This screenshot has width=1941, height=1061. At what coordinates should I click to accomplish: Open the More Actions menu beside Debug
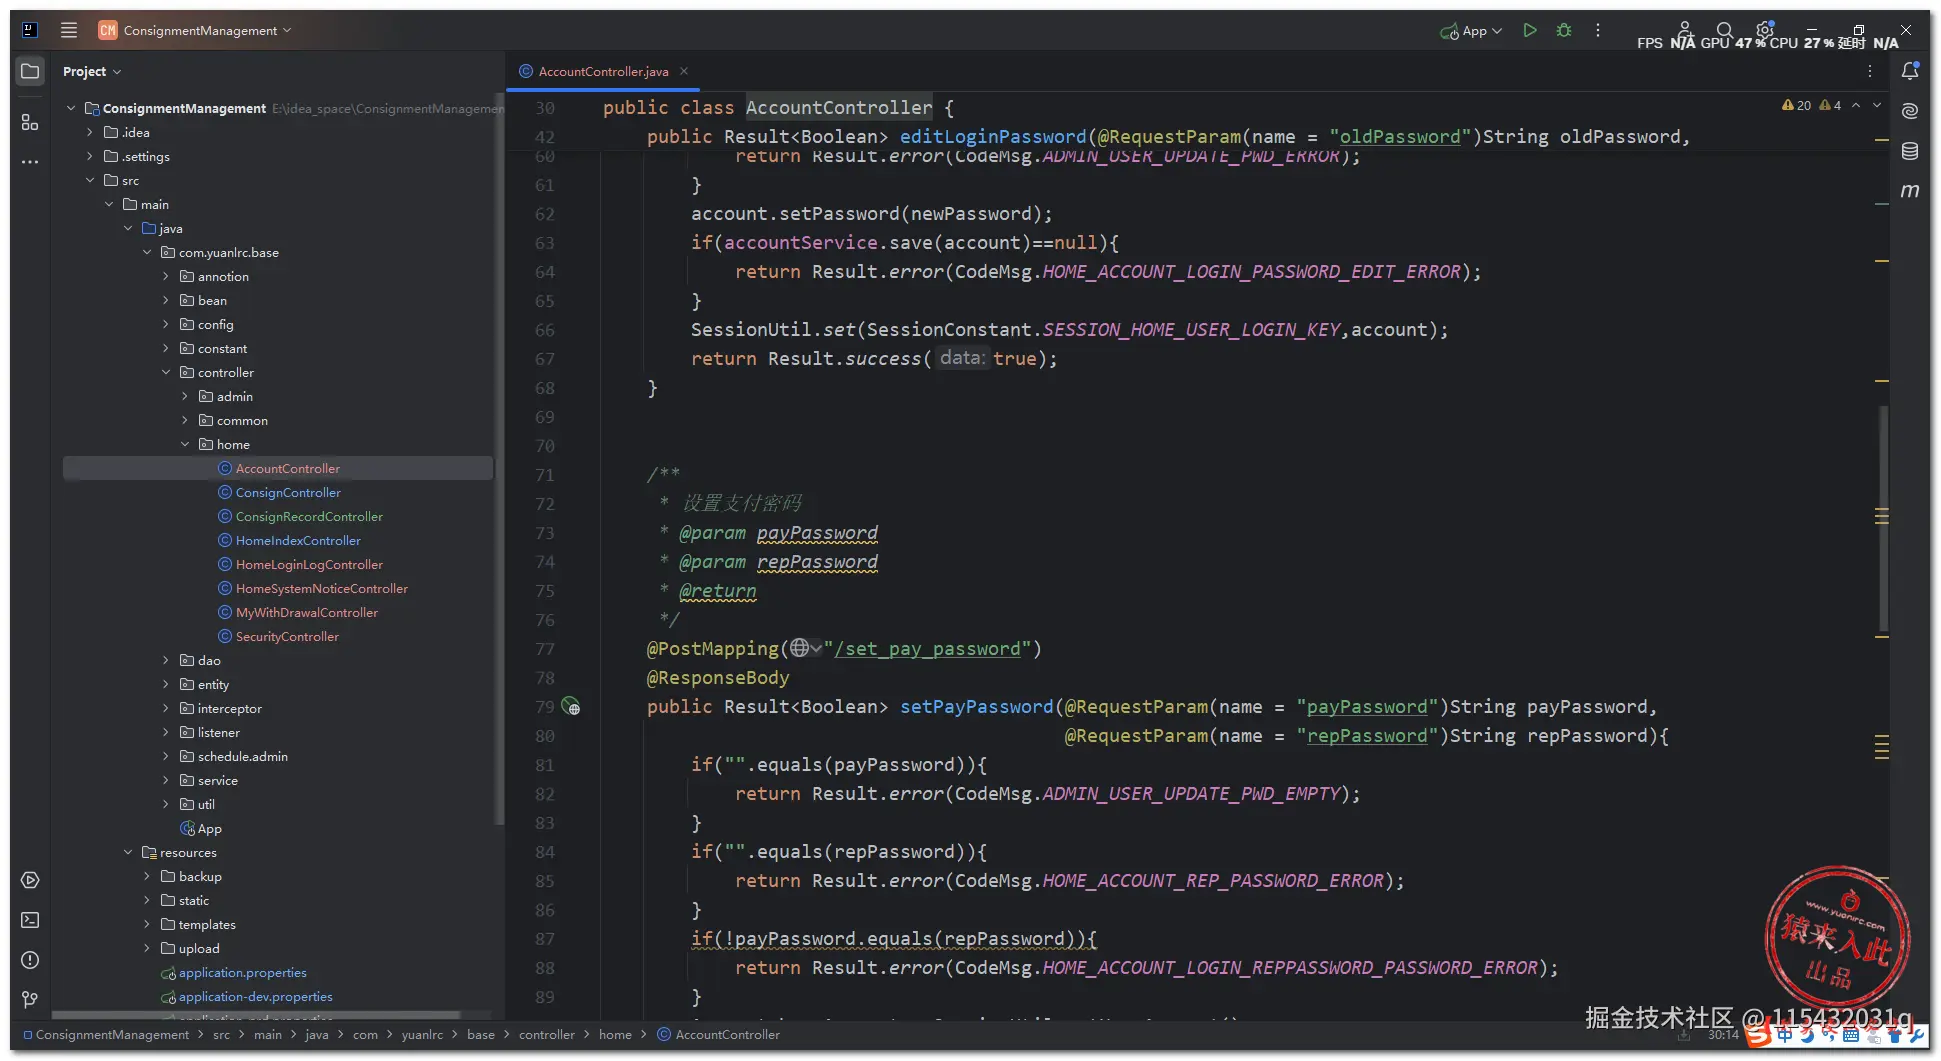tap(1598, 30)
